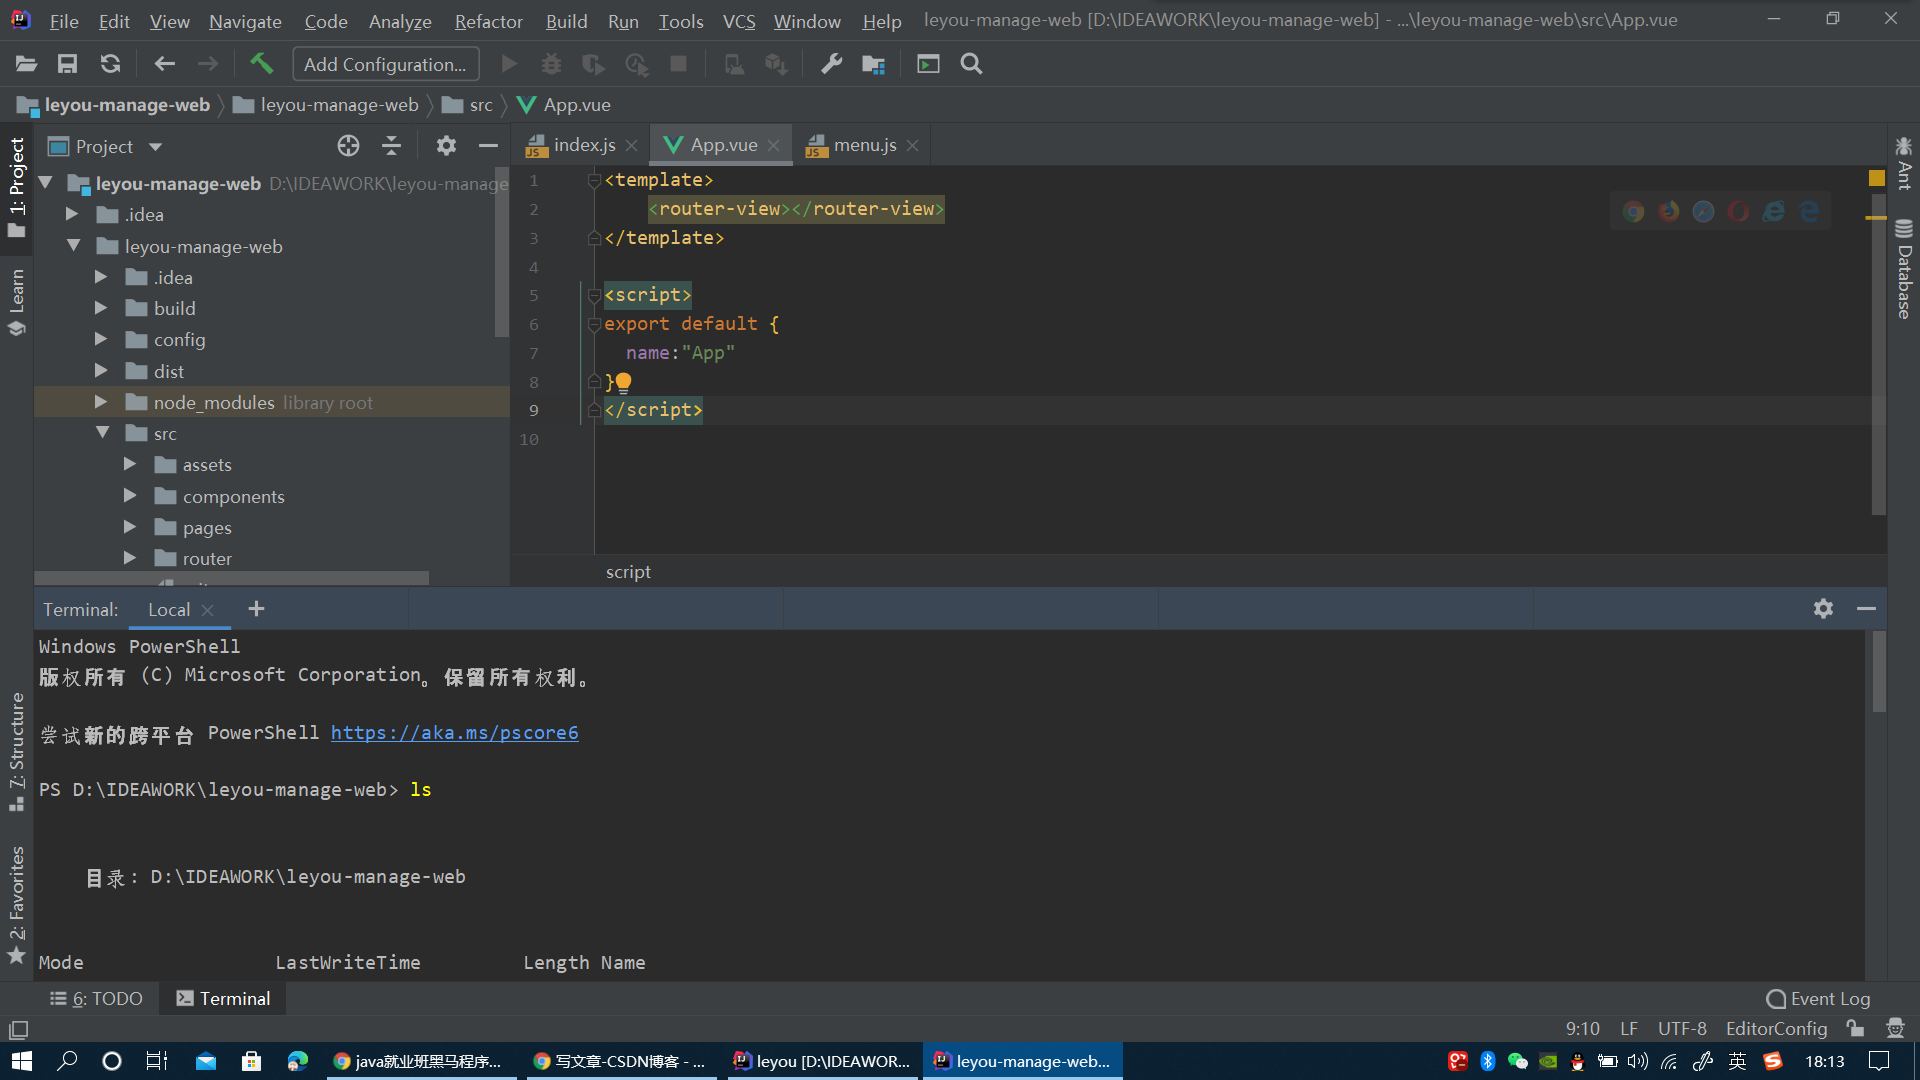The height and width of the screenshot is (1080, 1920).
Task: Hide the Terminal panel minus icon
Action: [x=1866, y=608]
